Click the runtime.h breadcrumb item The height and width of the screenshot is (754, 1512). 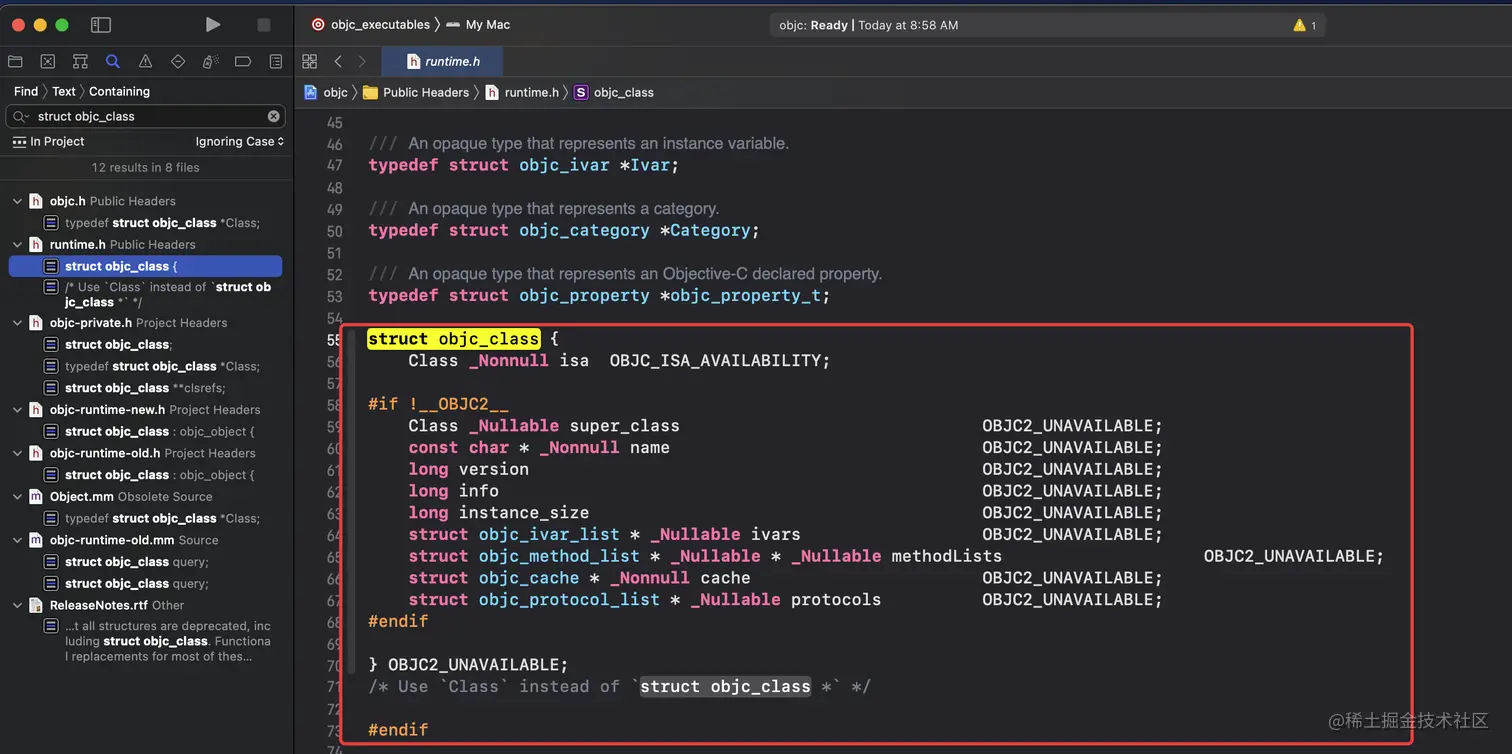522,92
